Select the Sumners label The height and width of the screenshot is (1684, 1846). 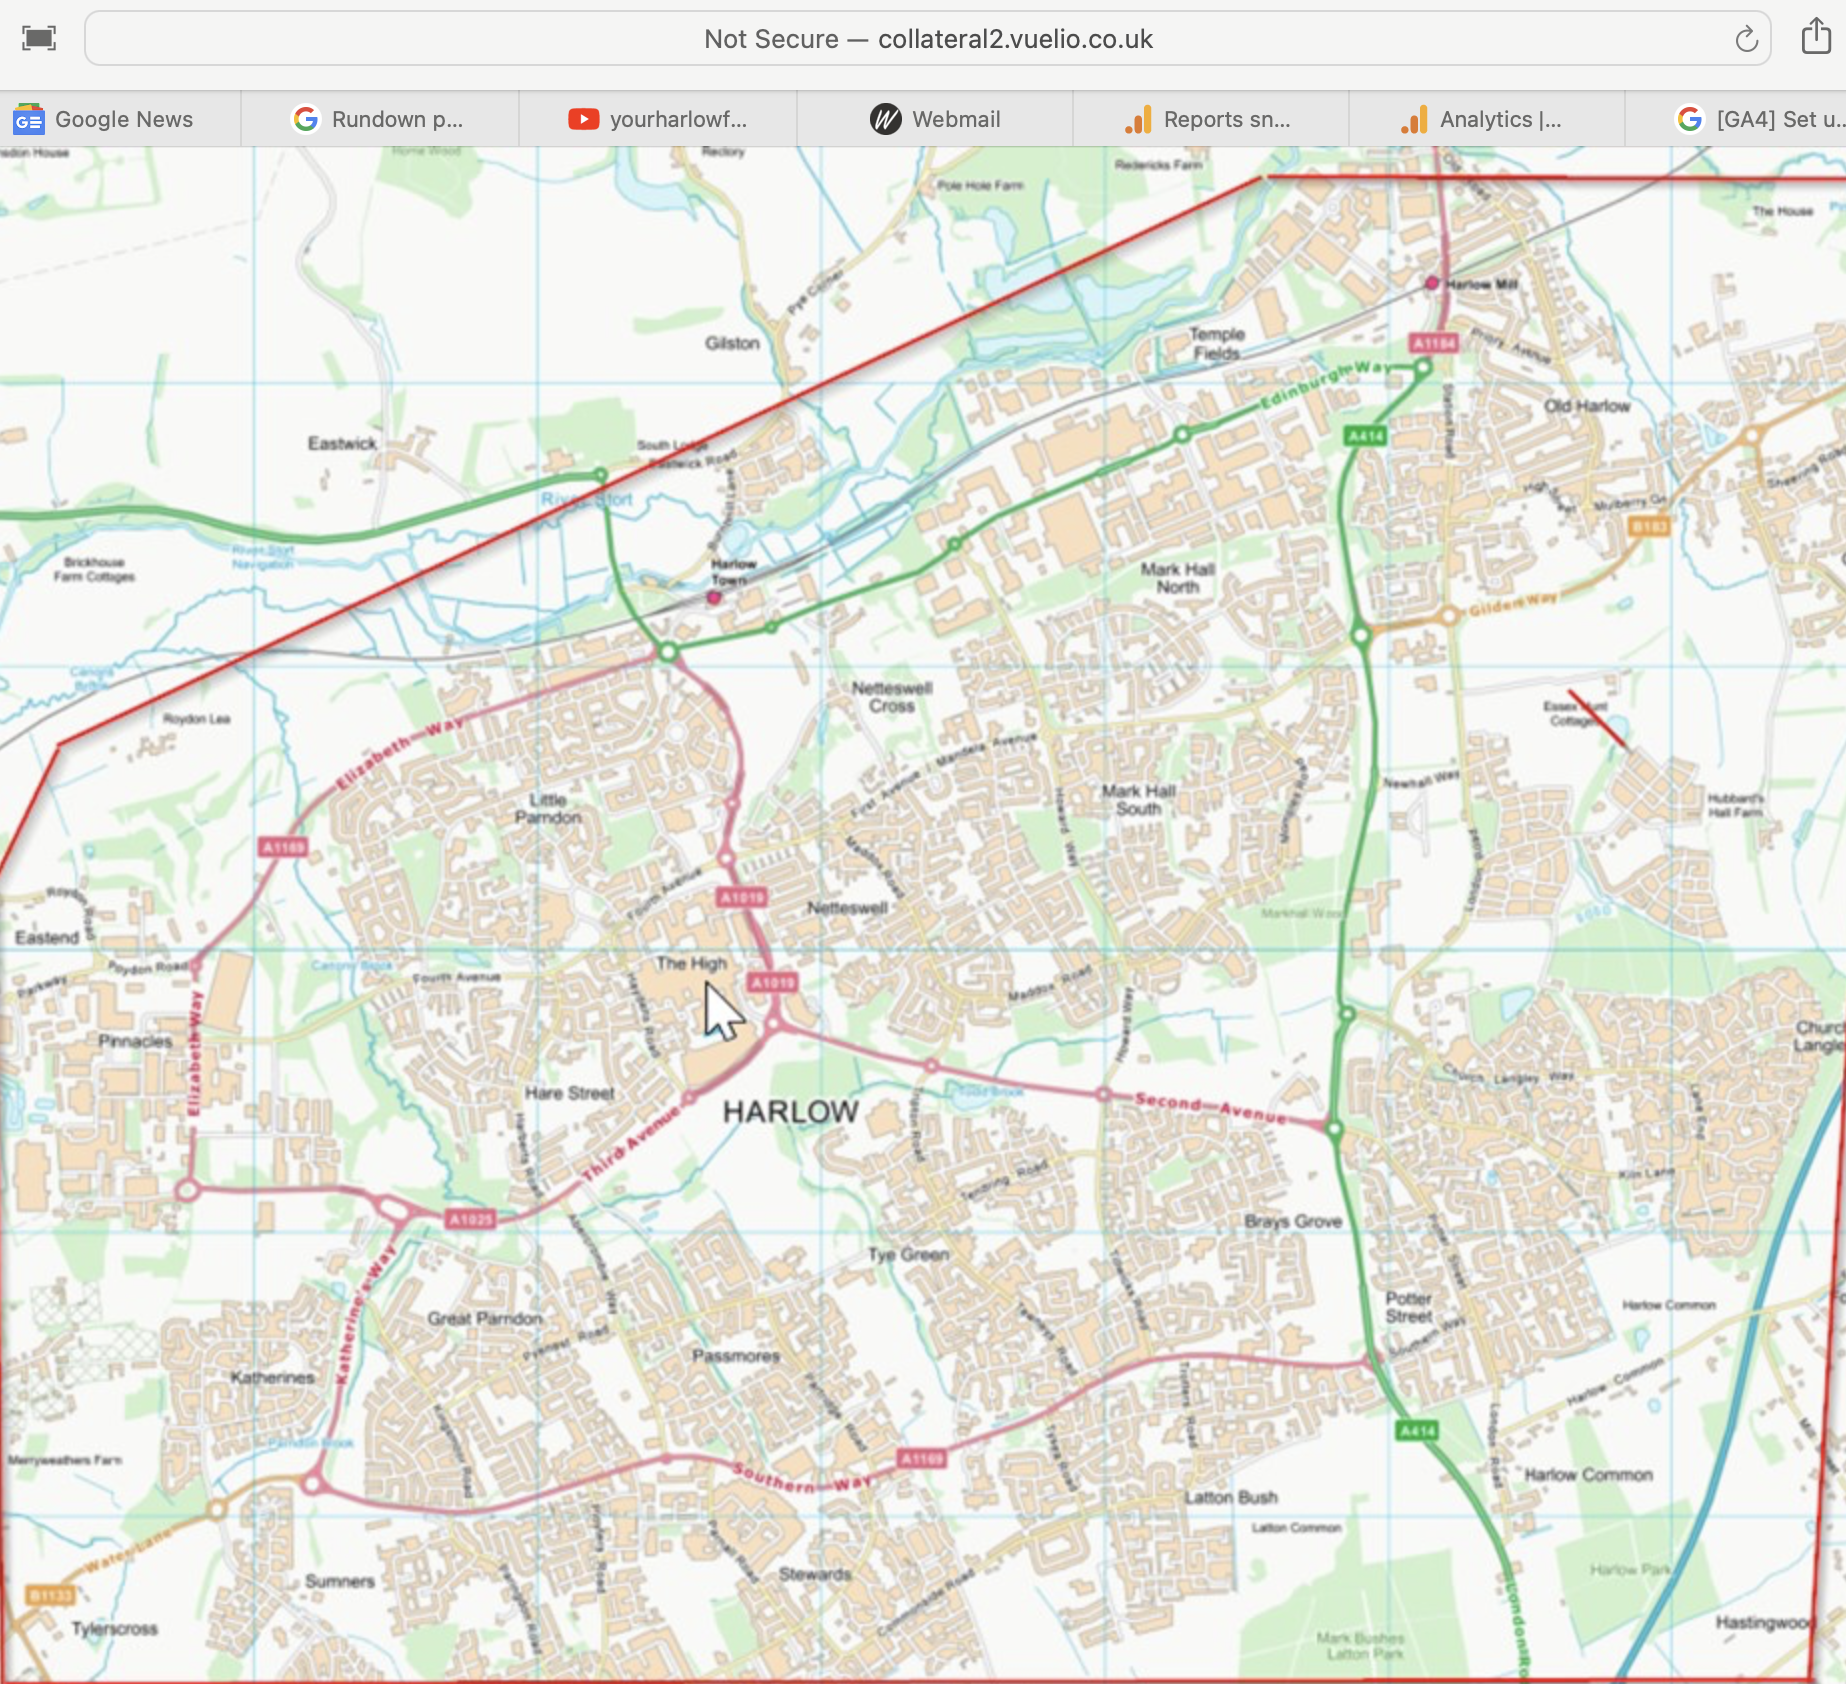point(340,1581)
